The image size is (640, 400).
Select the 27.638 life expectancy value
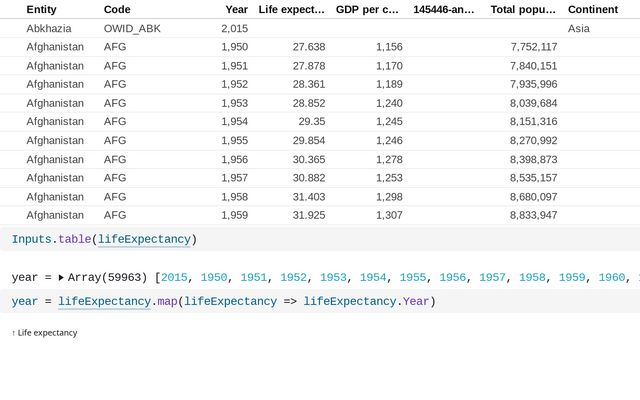[308, 47]
